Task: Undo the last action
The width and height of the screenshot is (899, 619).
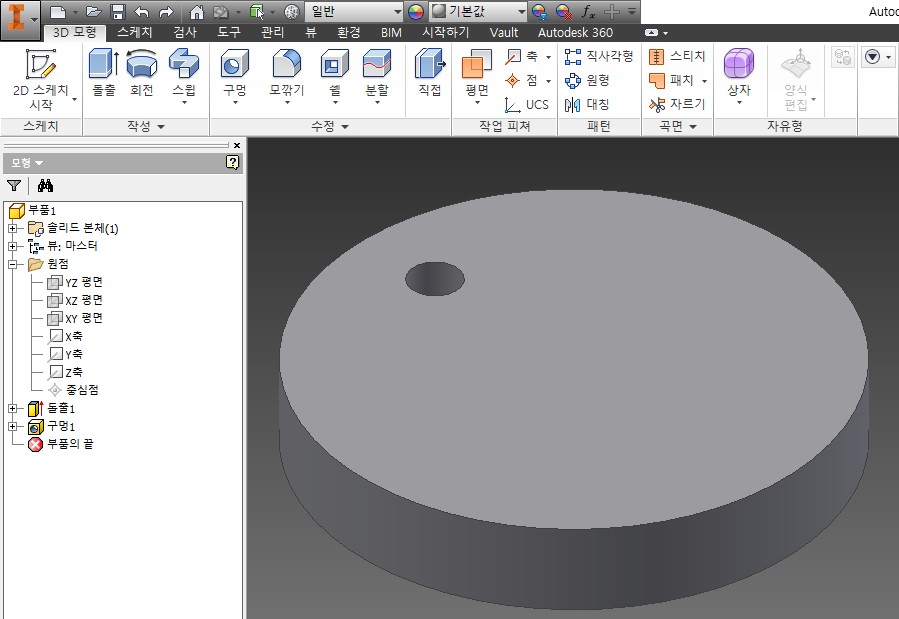Action: pos(142,11)
